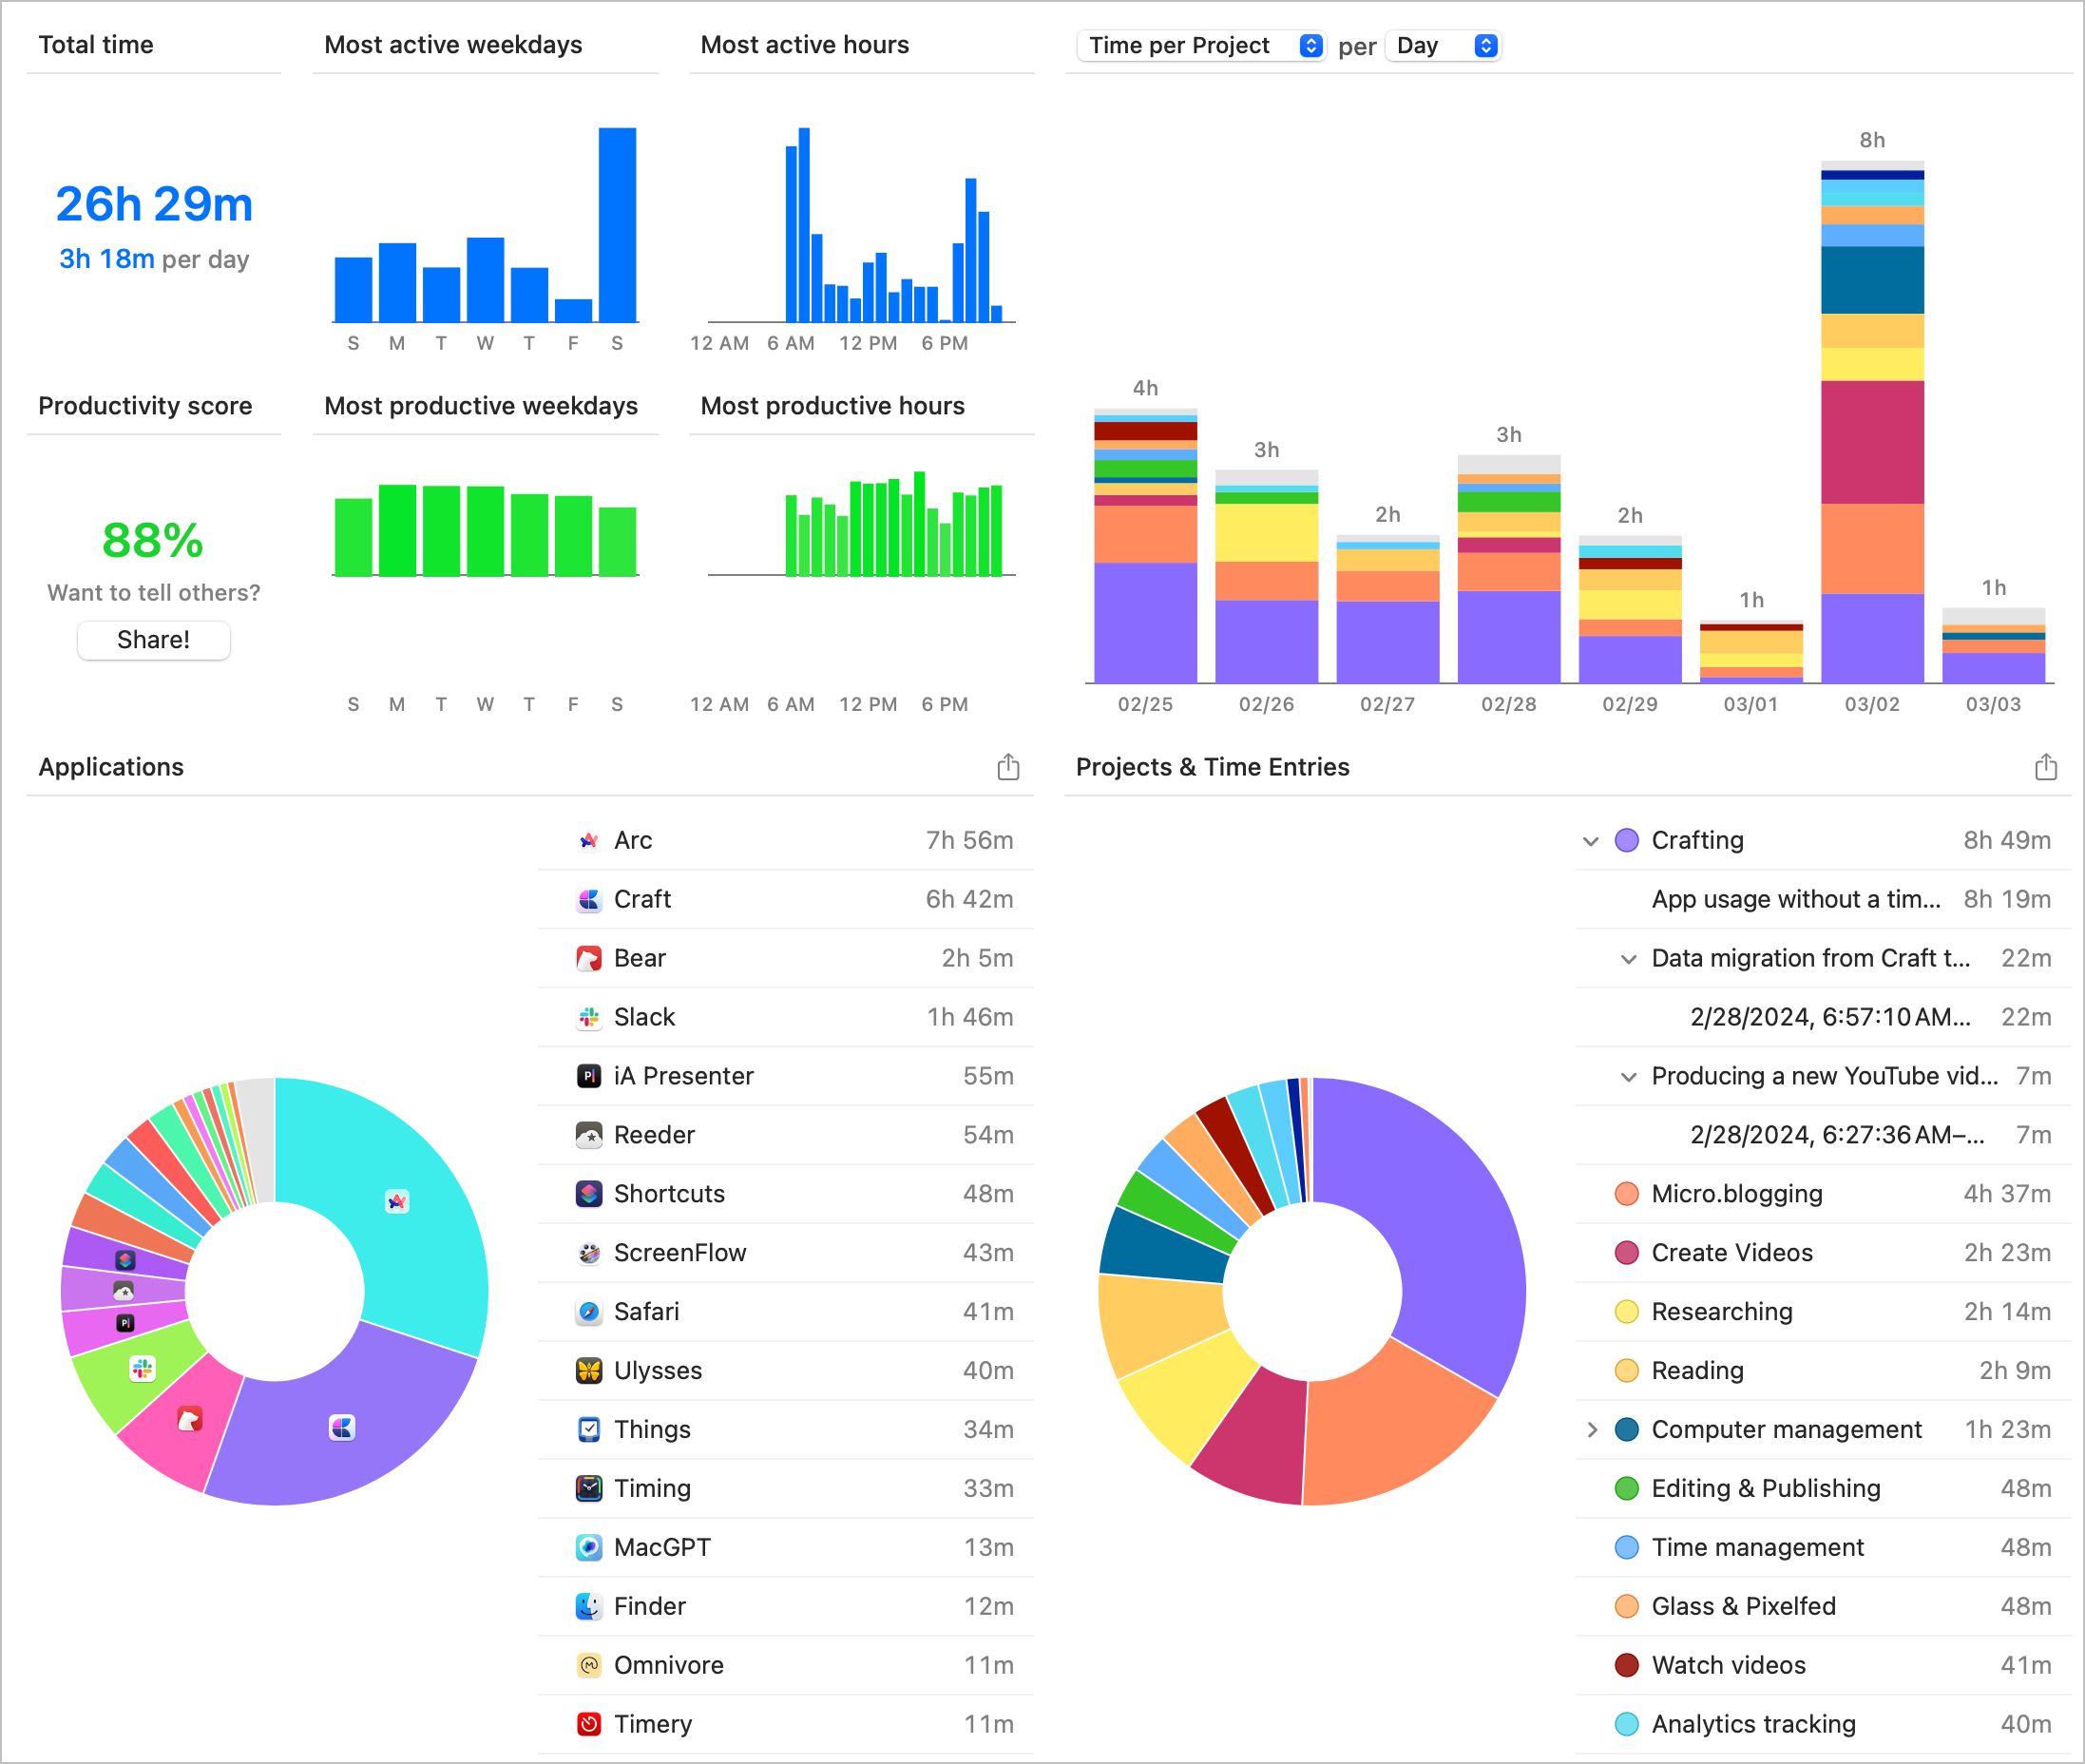Click the Researching project row
This screenshot has height=1764, width=2085.
[x=1721, y=1311]
